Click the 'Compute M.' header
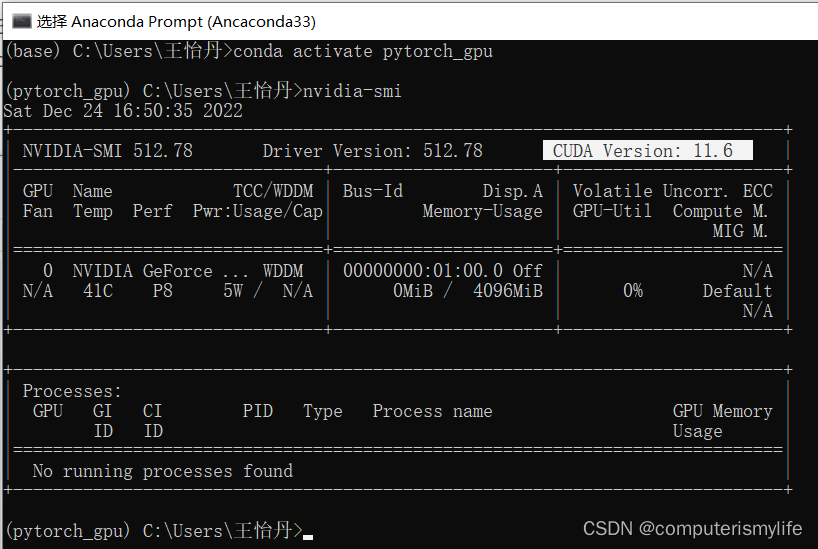Viewport: 818px width, 549px height. (720, 211)
